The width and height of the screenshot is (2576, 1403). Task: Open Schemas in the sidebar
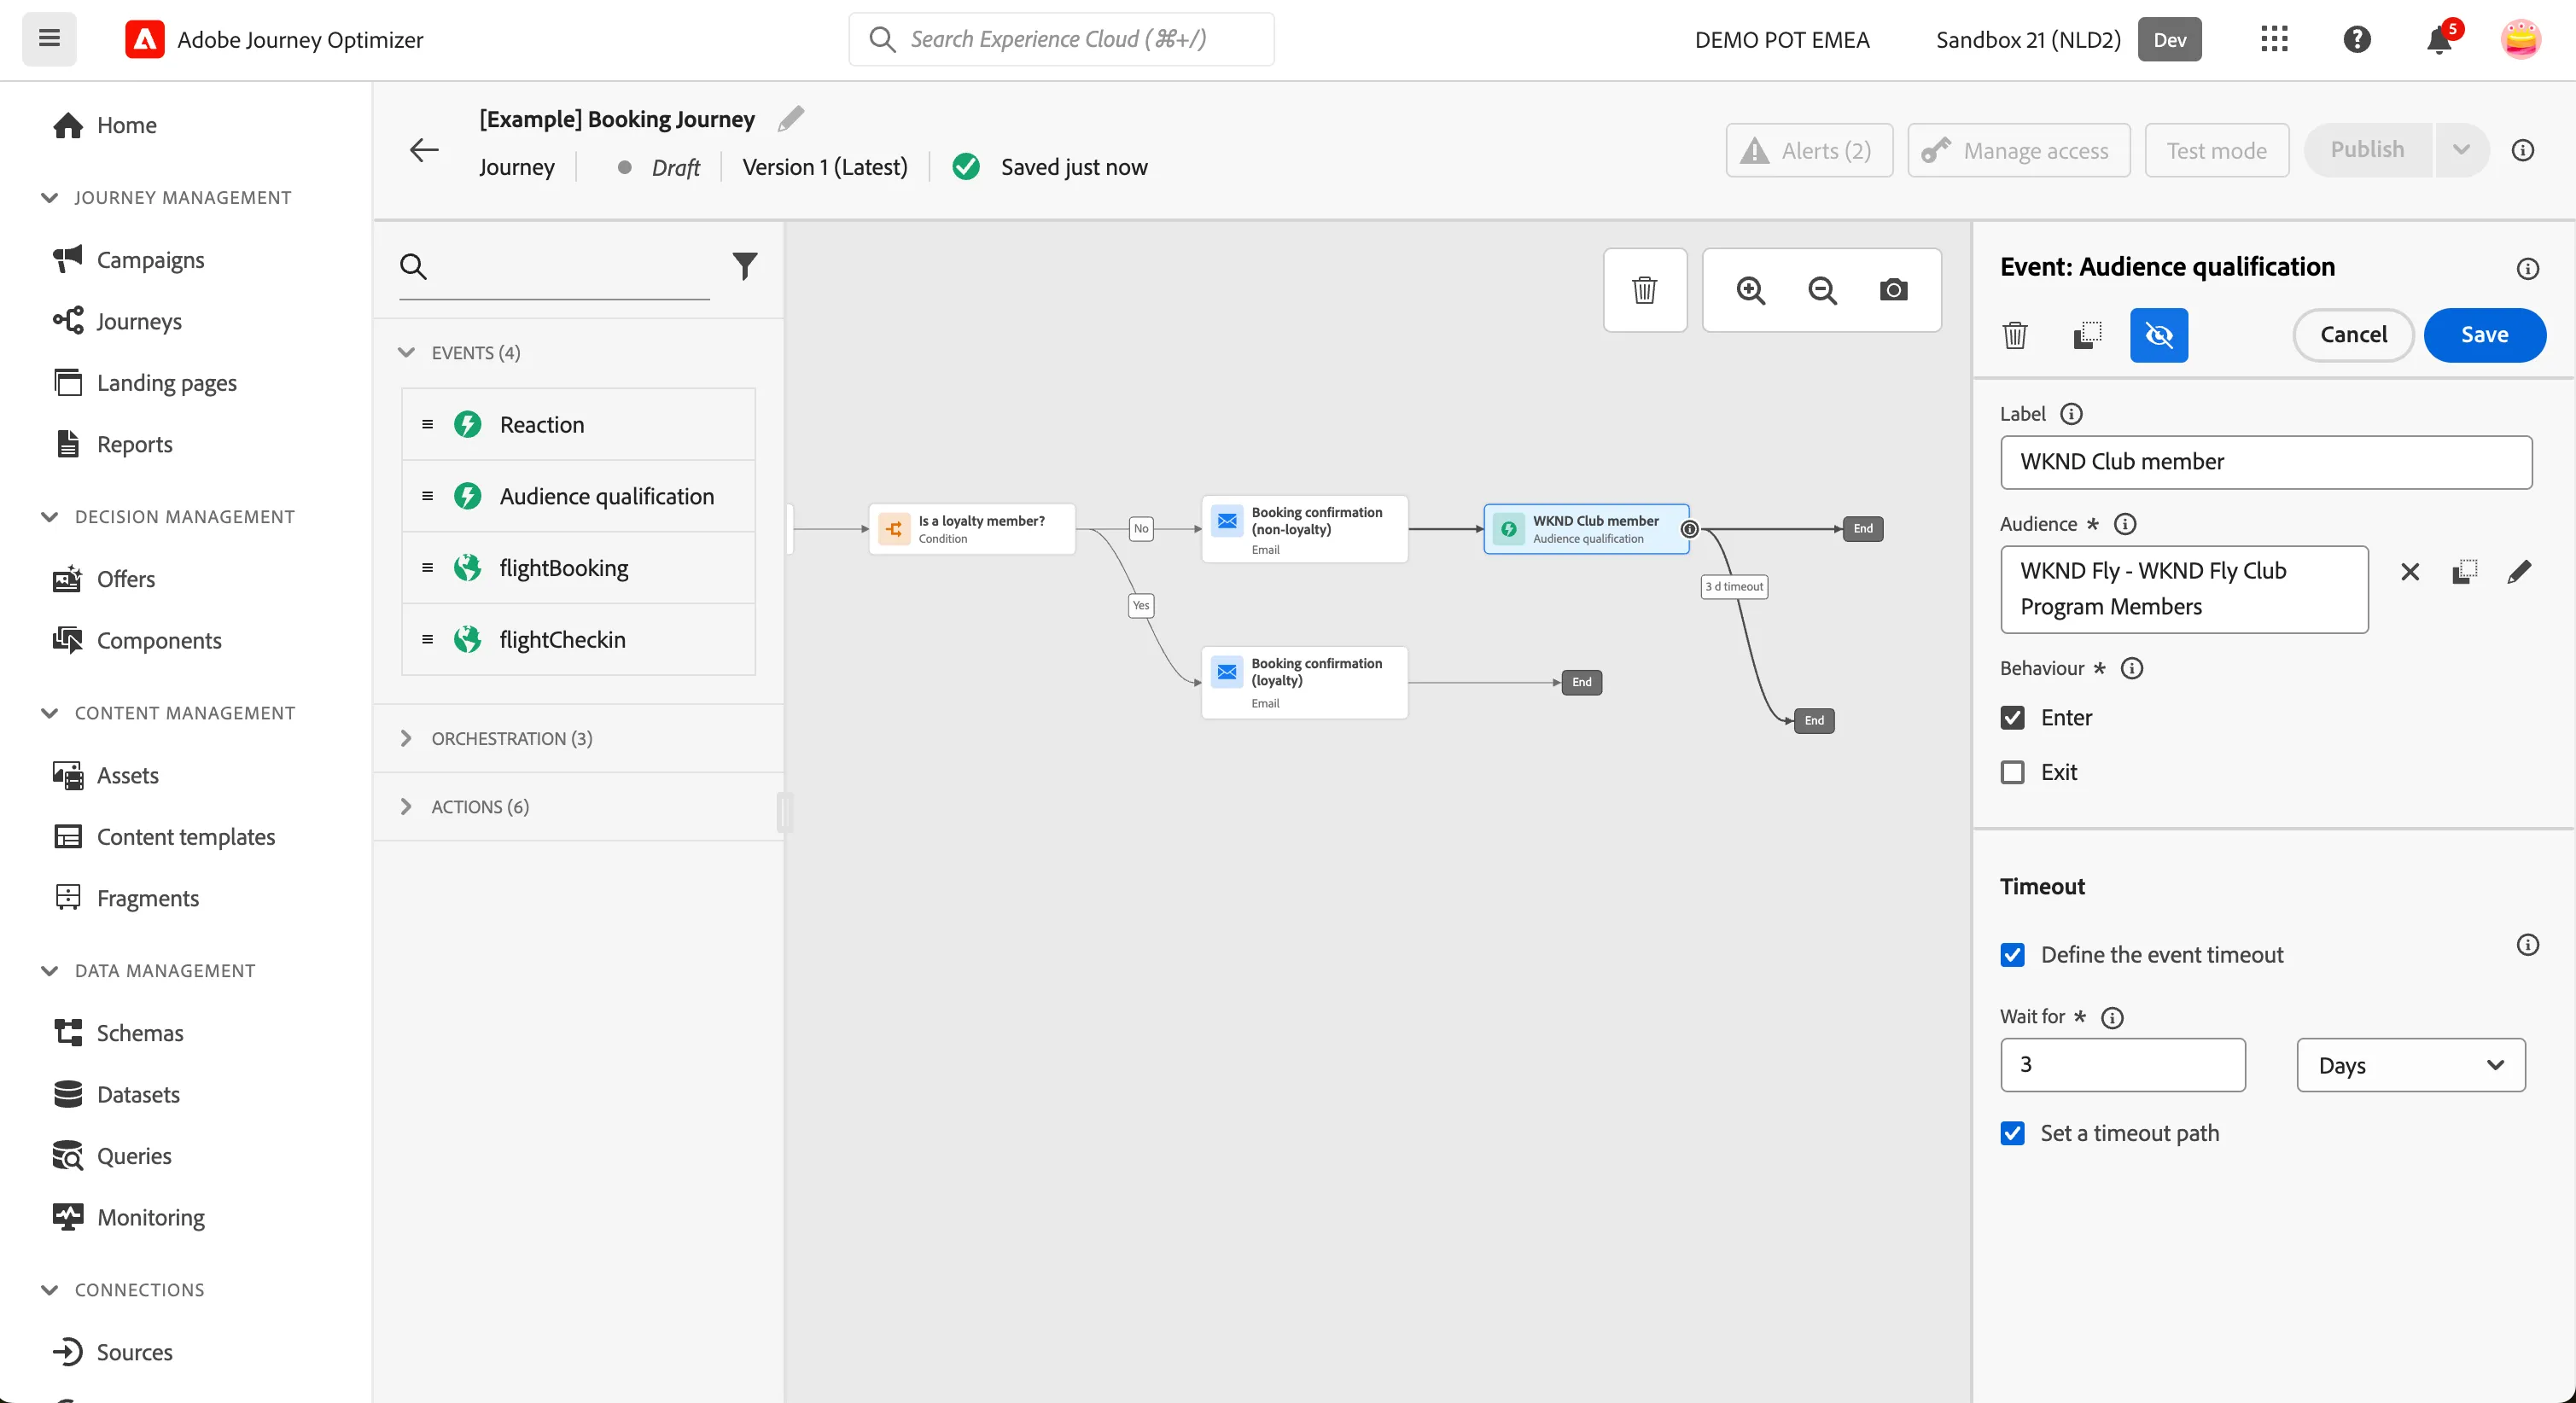[x=140, y=1033]
